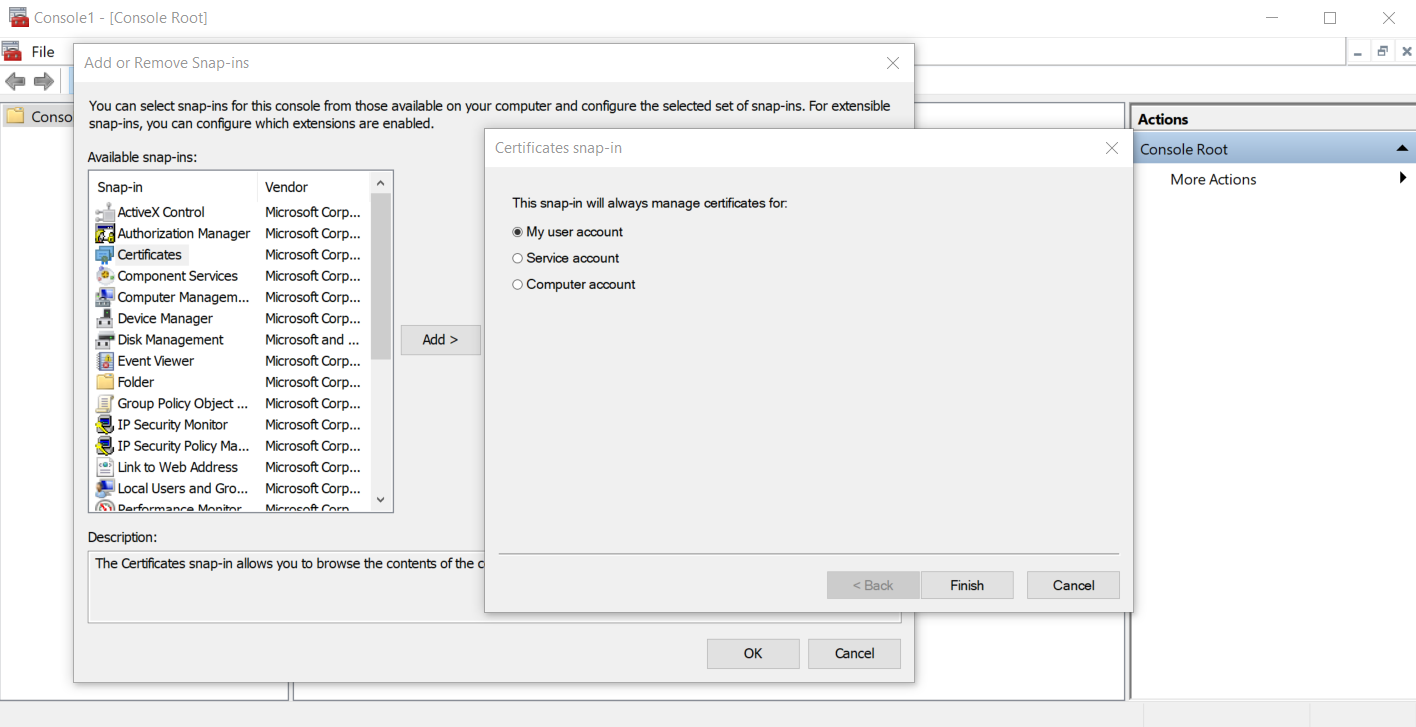Click the Folder snap-in icon
1416x727 pixels.
point(104,381)
